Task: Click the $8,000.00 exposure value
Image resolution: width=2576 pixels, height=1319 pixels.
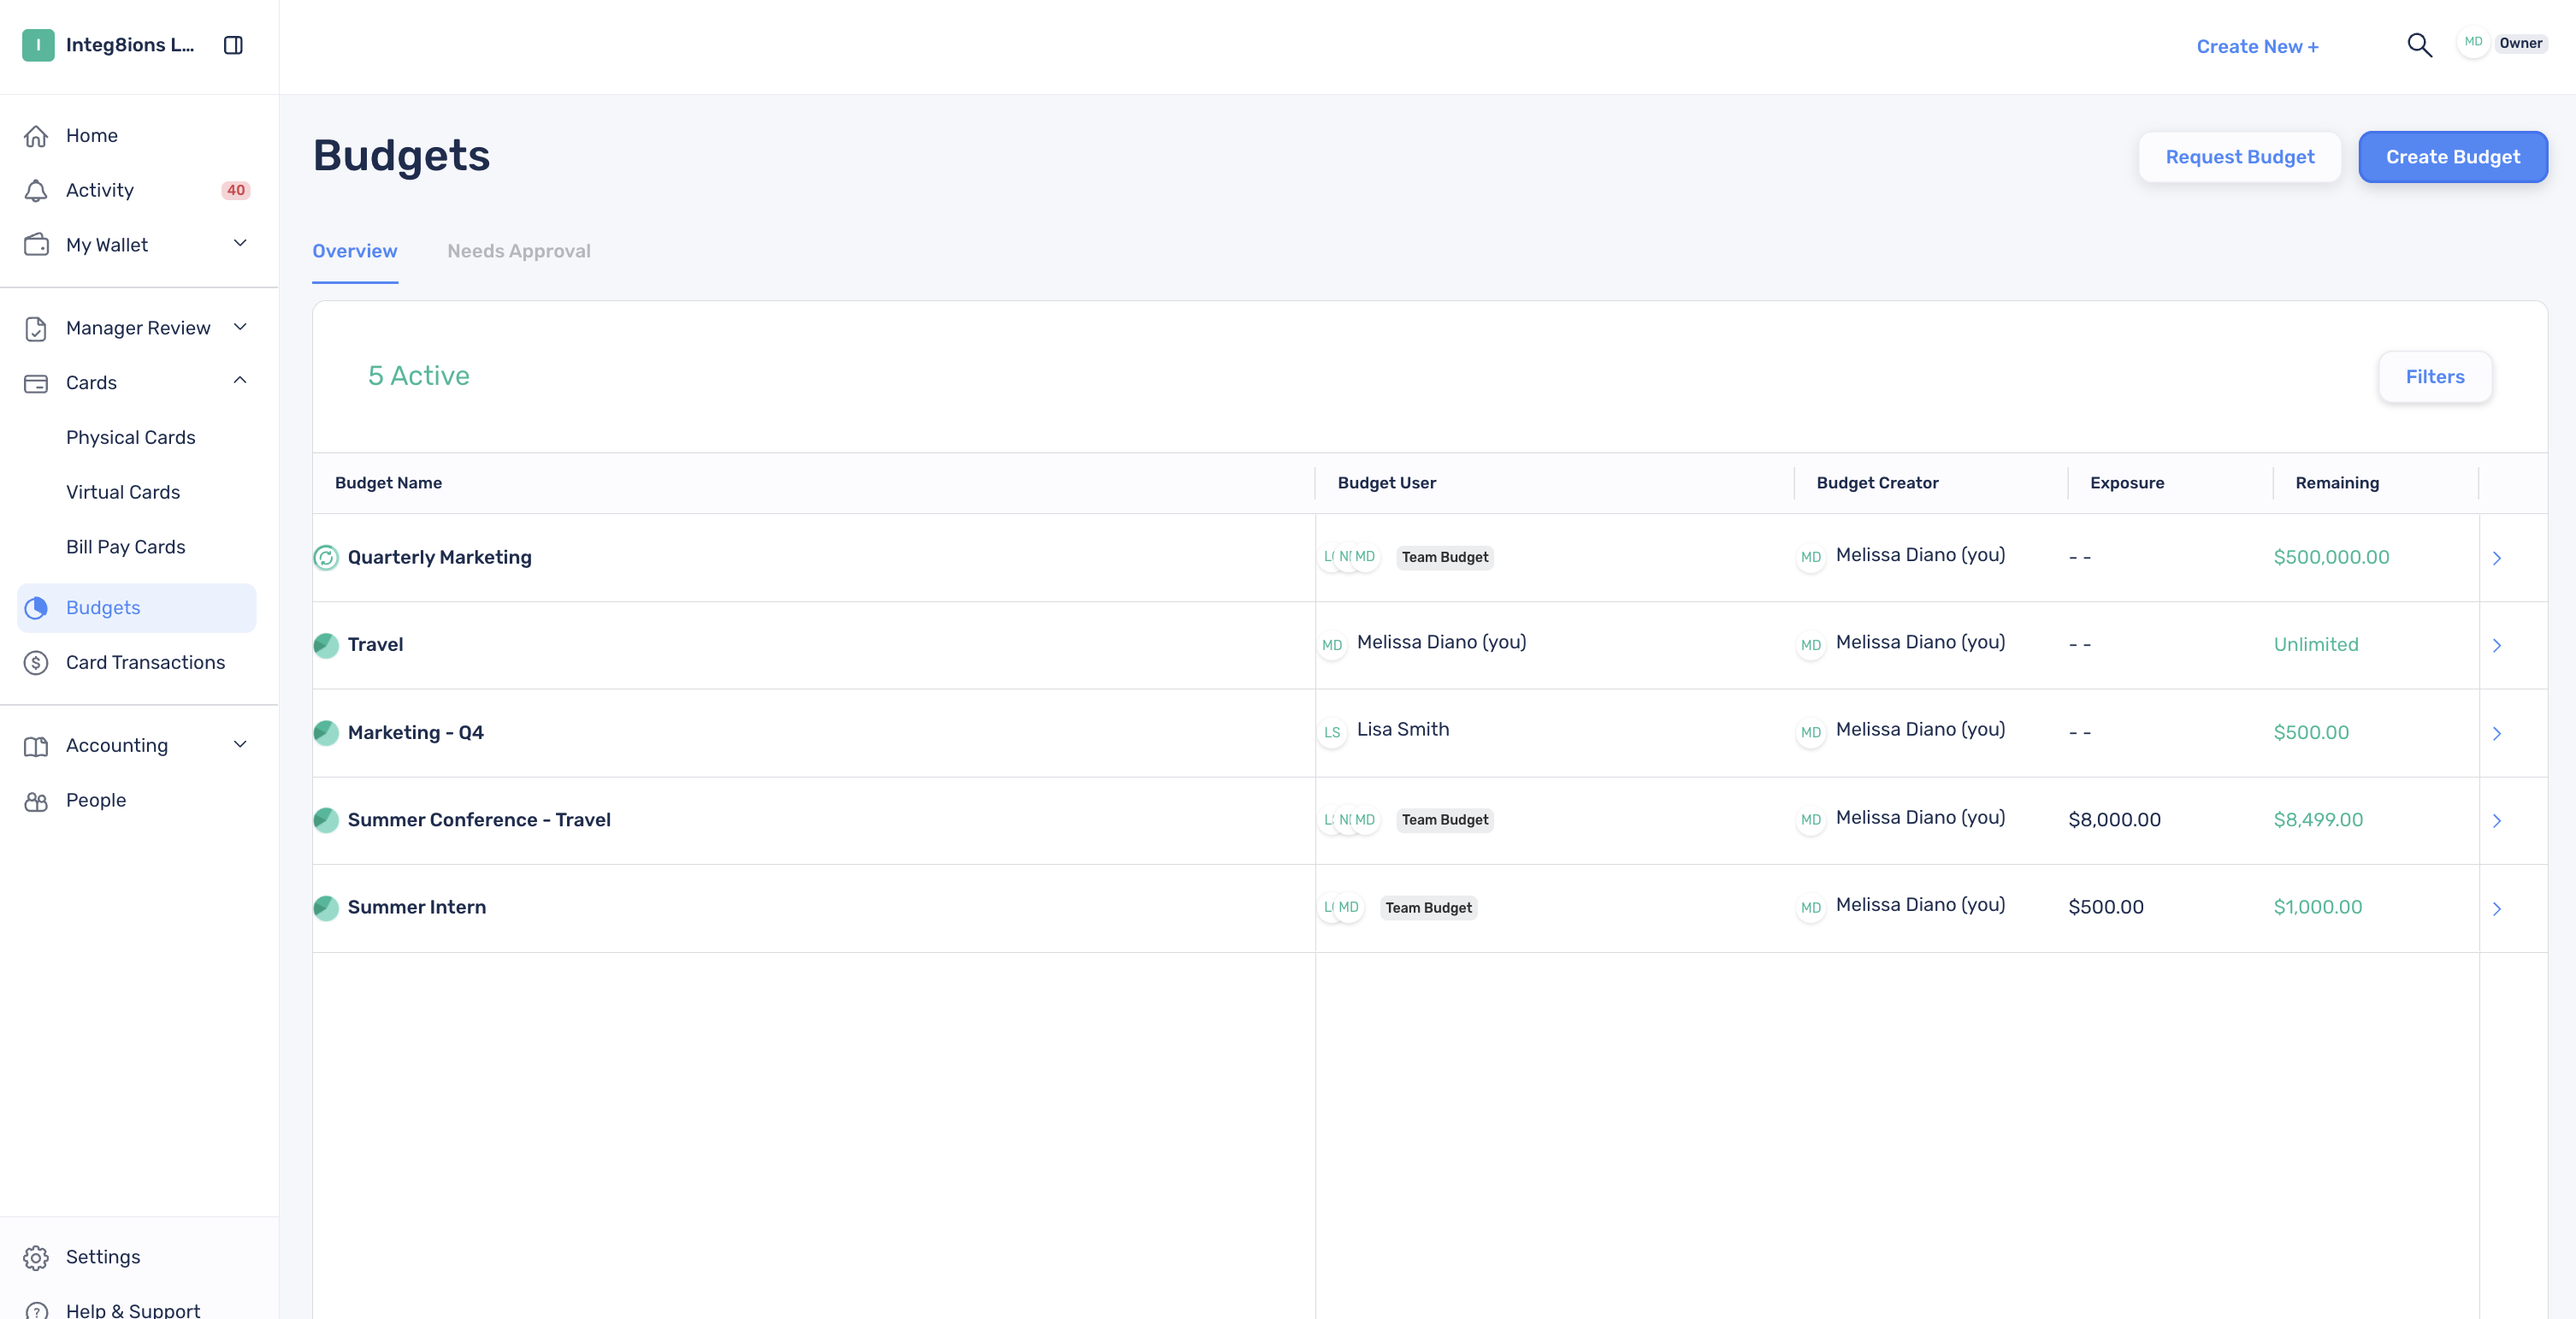Action: point(2115,820)
